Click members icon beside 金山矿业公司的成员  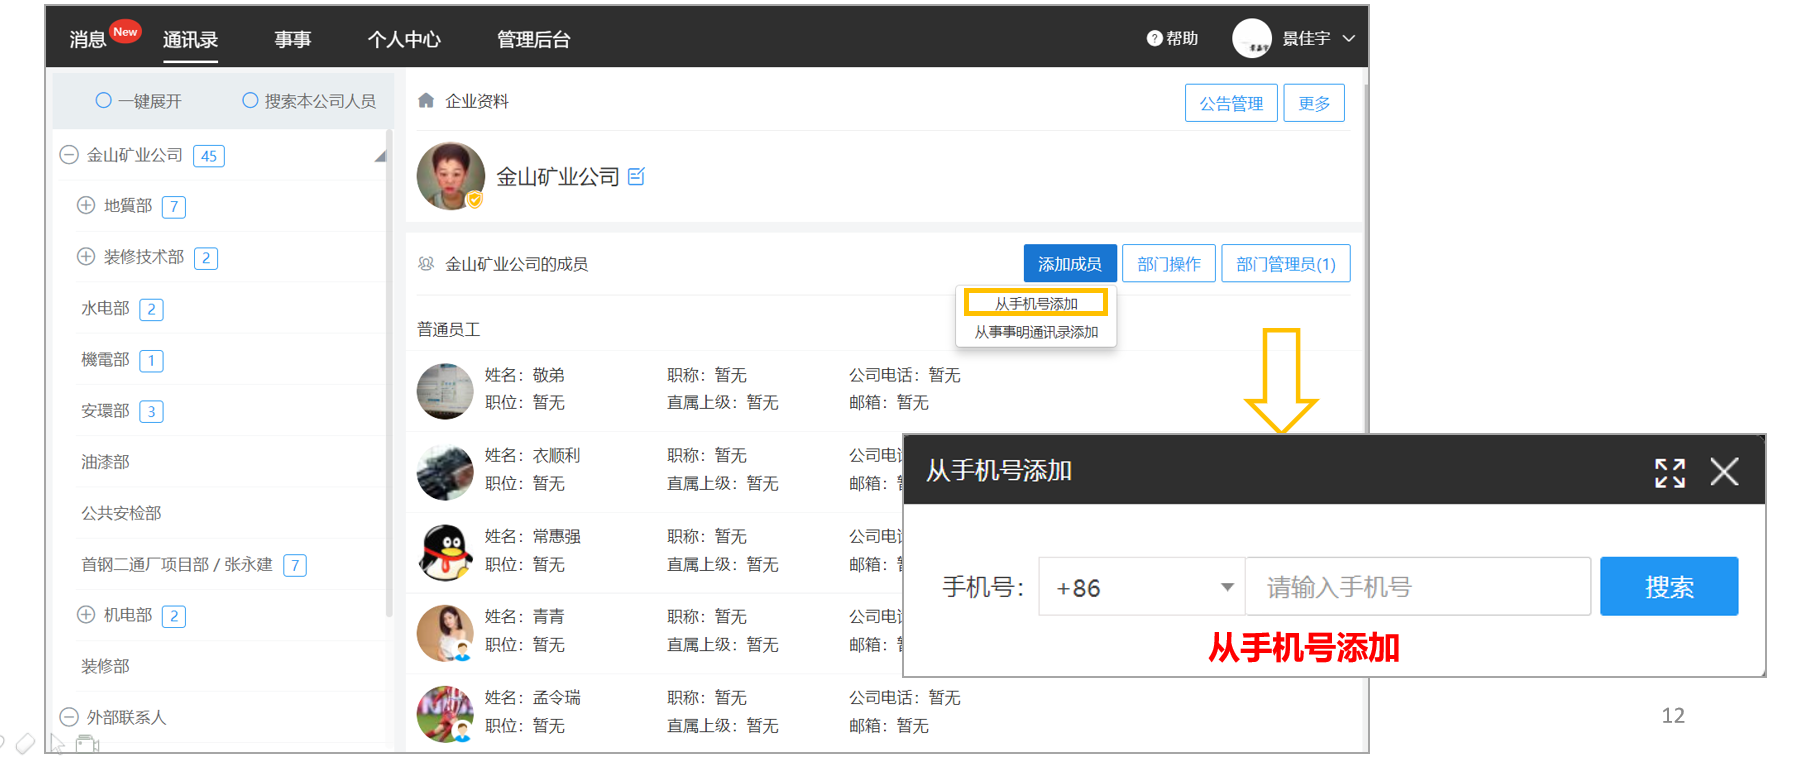coord(426,264)
